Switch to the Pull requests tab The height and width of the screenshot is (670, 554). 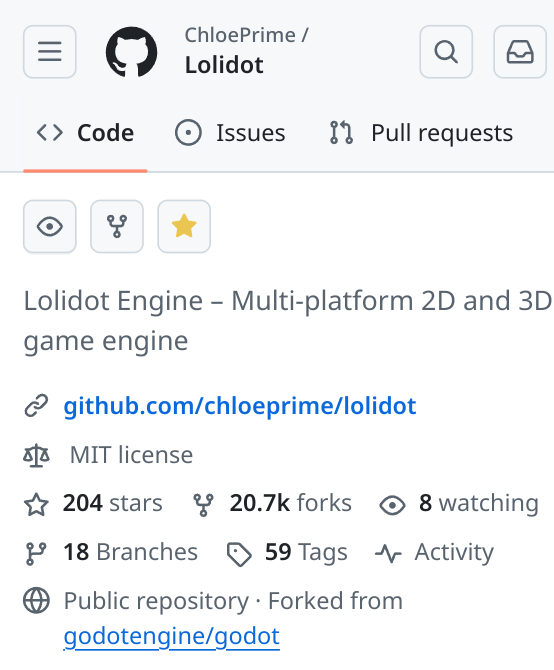421,133
